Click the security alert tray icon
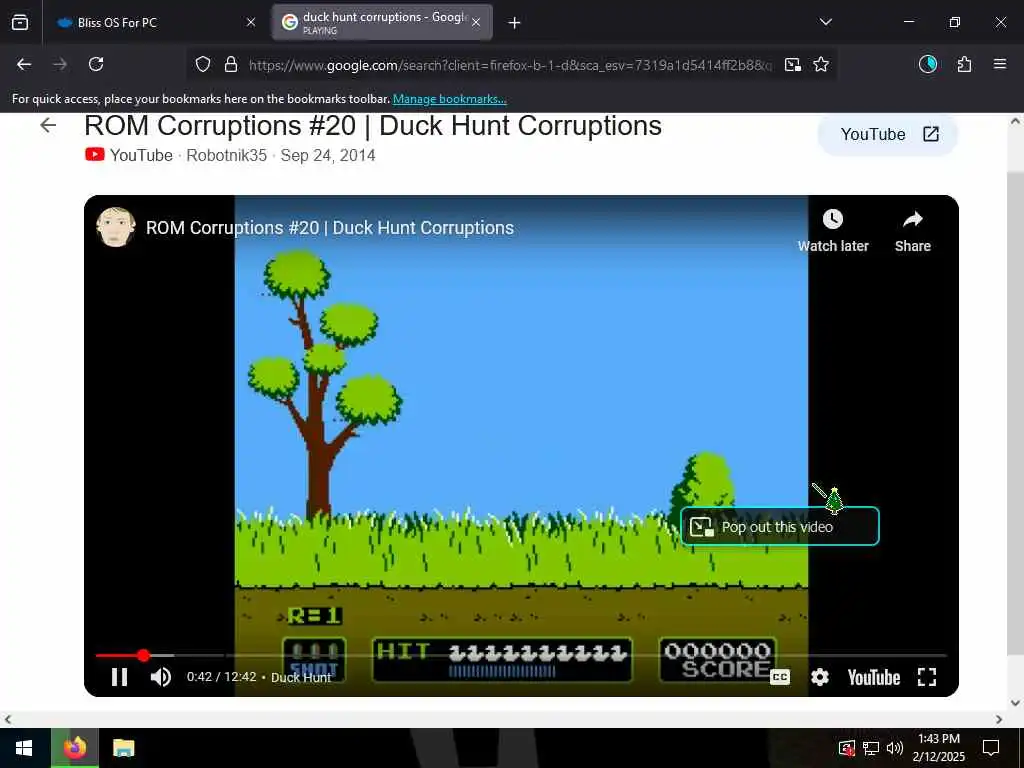The height and width of the screenshot is (768, 1024). (x=846, y=748)
